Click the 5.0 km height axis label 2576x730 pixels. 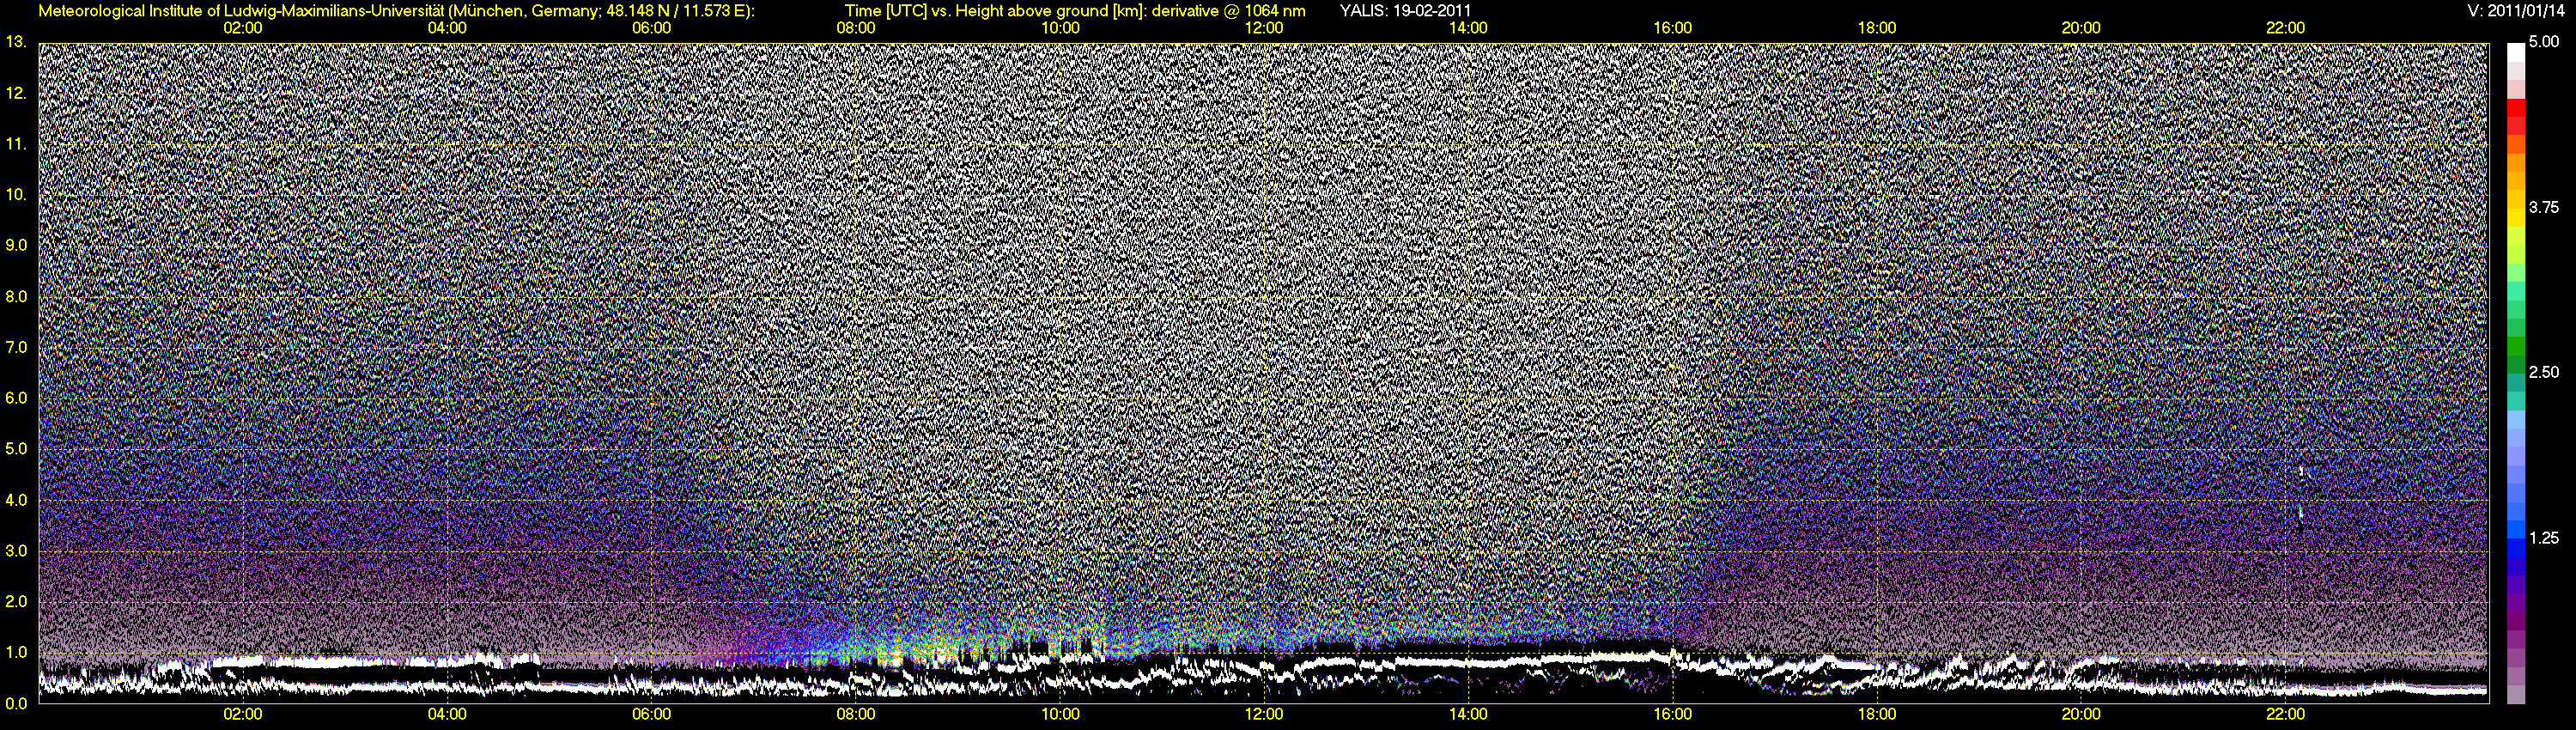coord(16,449)
